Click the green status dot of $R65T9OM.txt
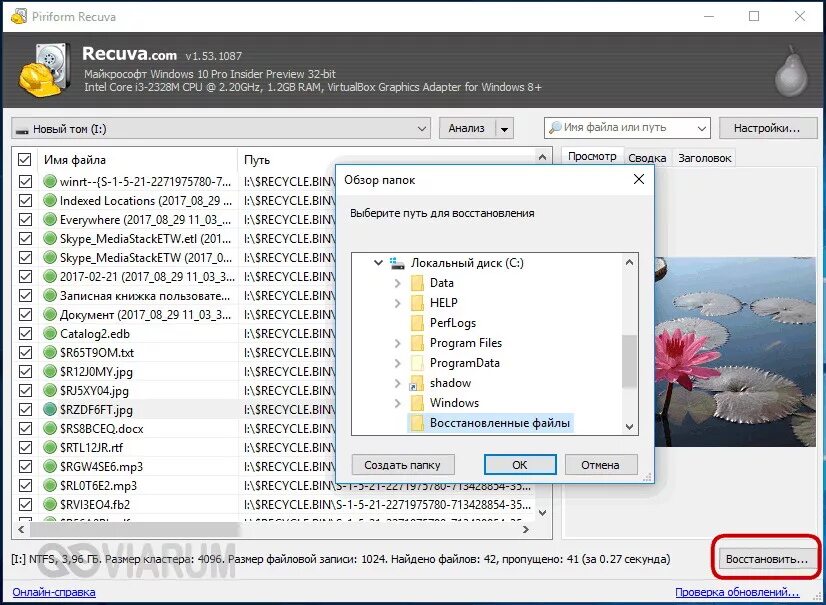The width and height of the screenshot is (826, 605). click(x=50, y=353)
